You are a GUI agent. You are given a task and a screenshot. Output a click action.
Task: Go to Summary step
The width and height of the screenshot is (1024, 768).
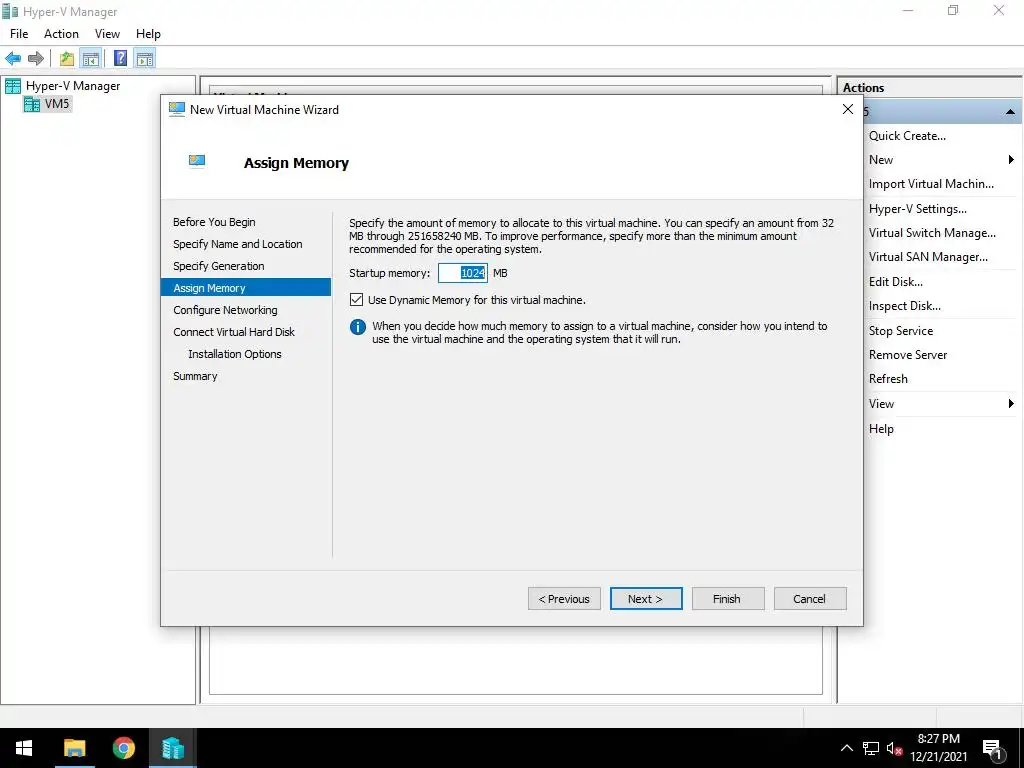point(195,376)
